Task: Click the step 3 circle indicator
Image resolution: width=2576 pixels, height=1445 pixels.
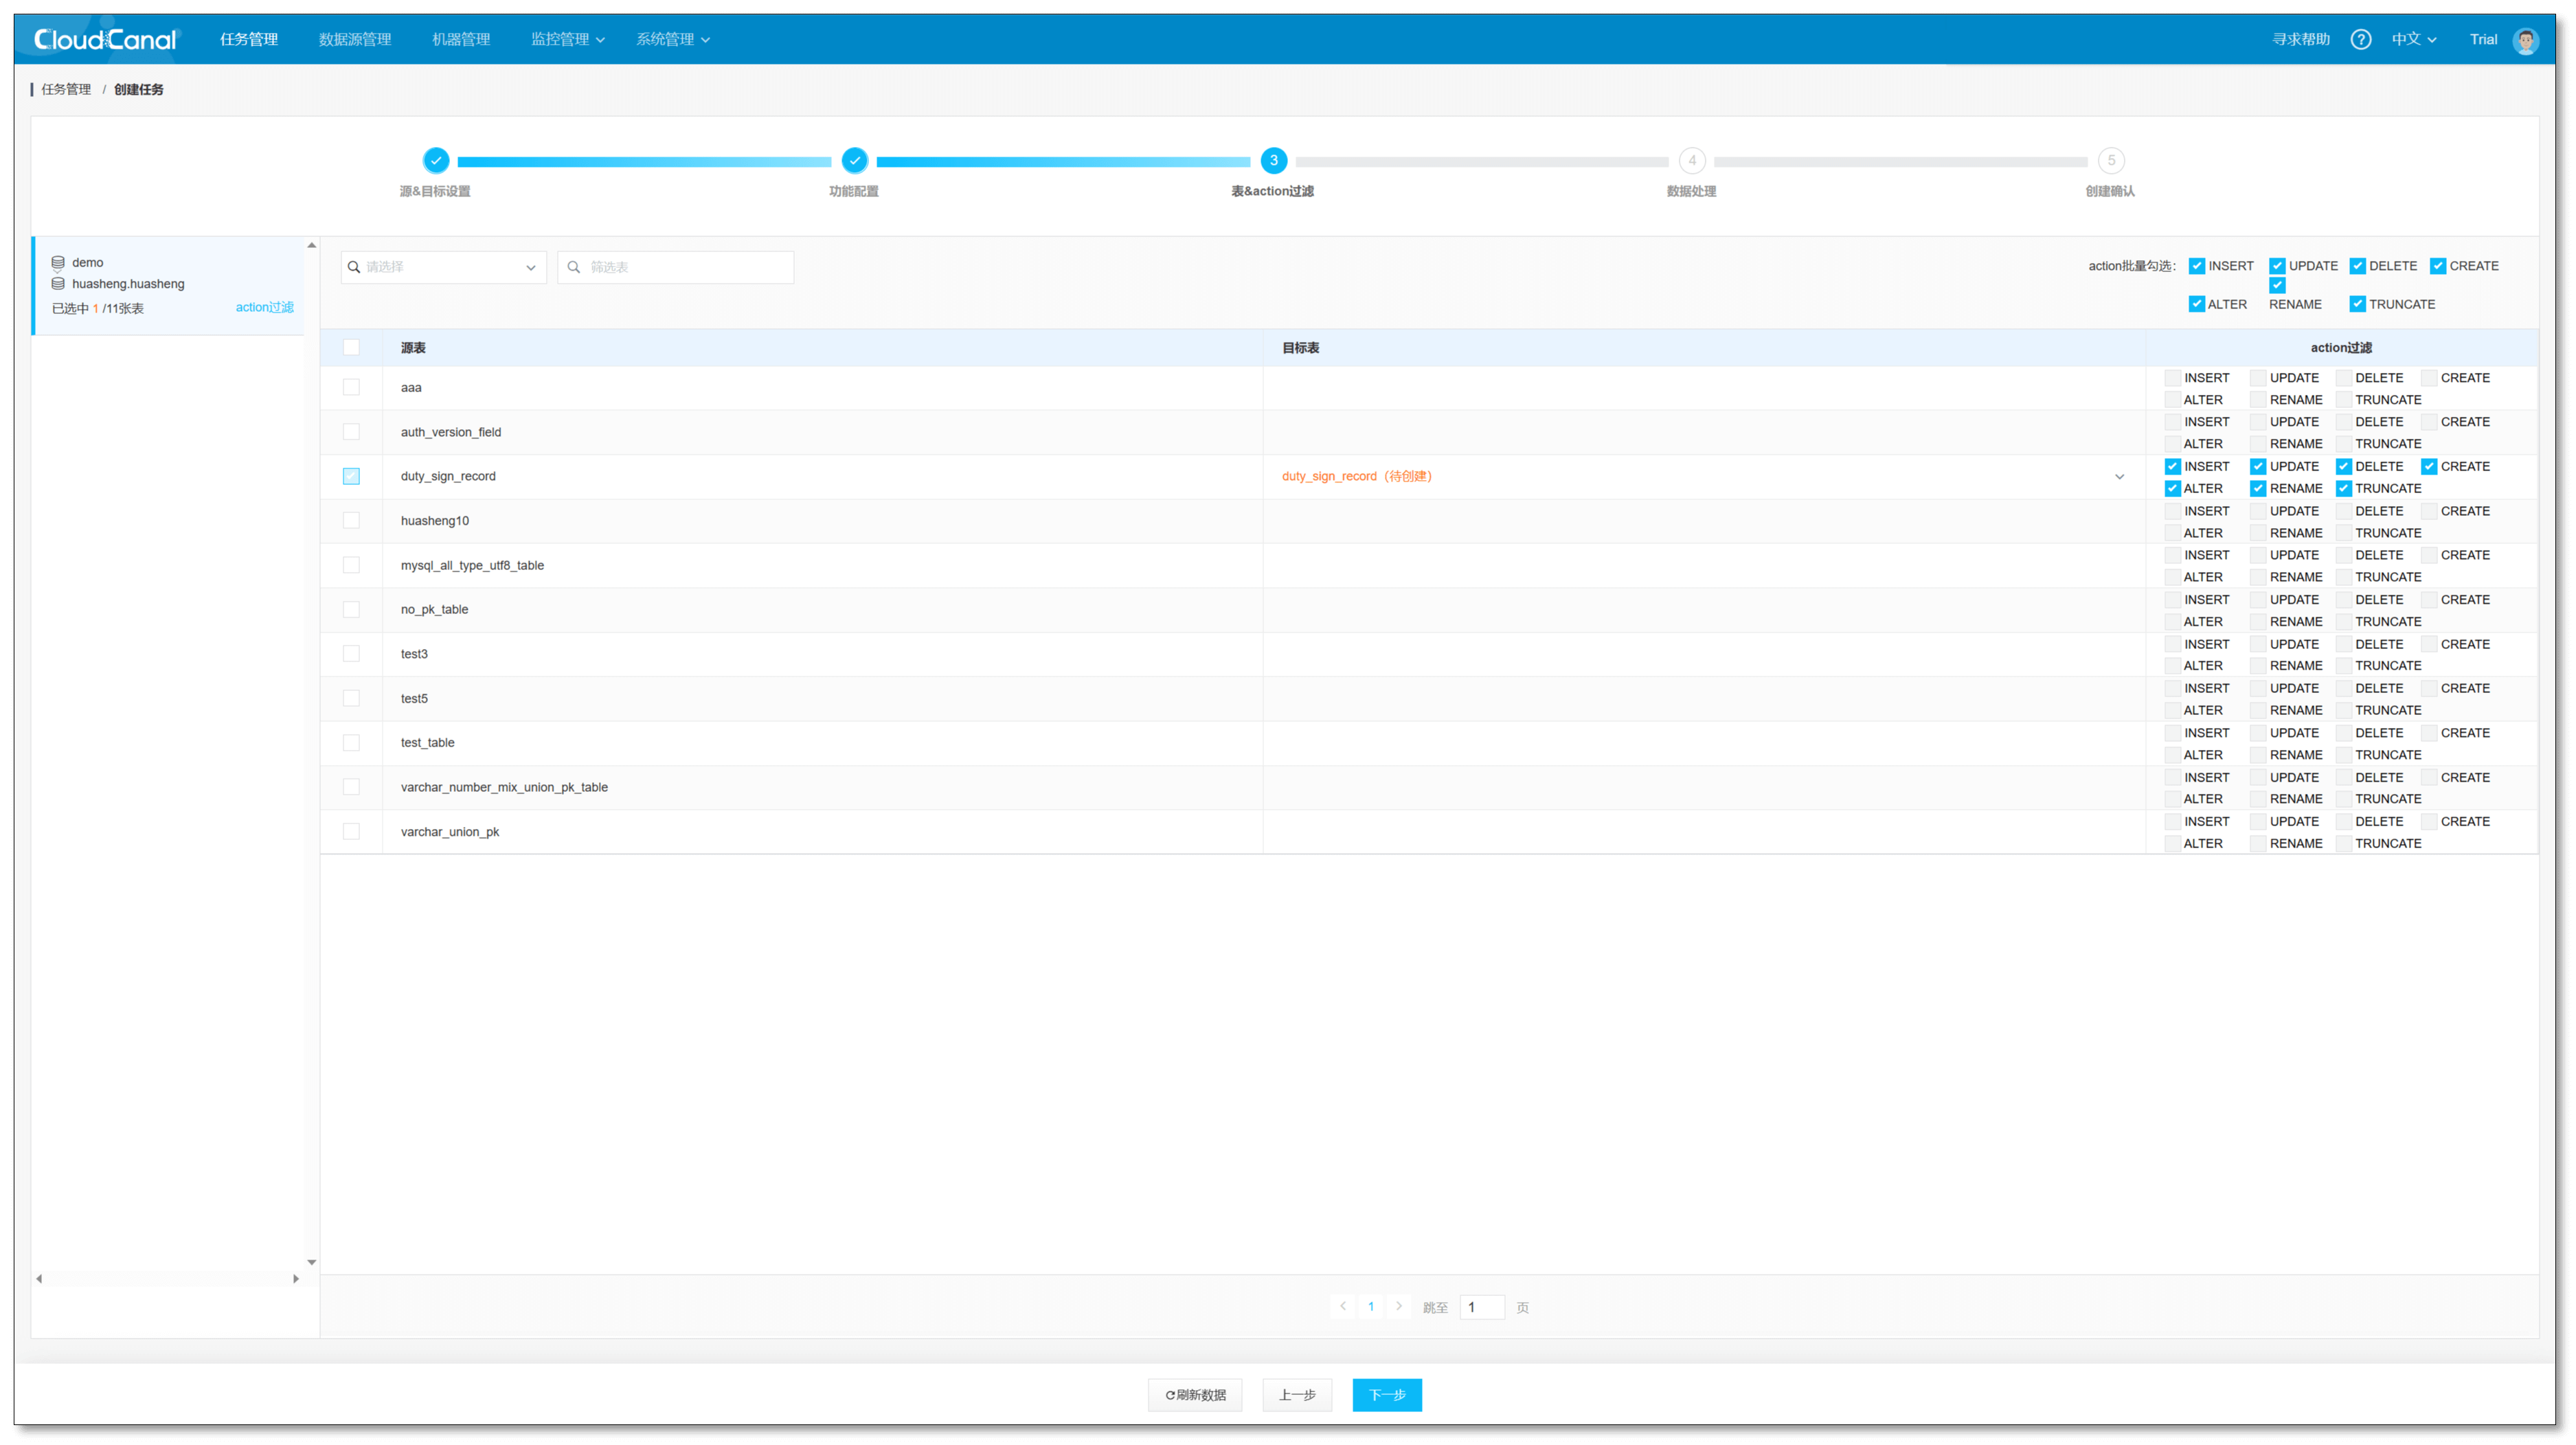Action: coord(1273,160)
